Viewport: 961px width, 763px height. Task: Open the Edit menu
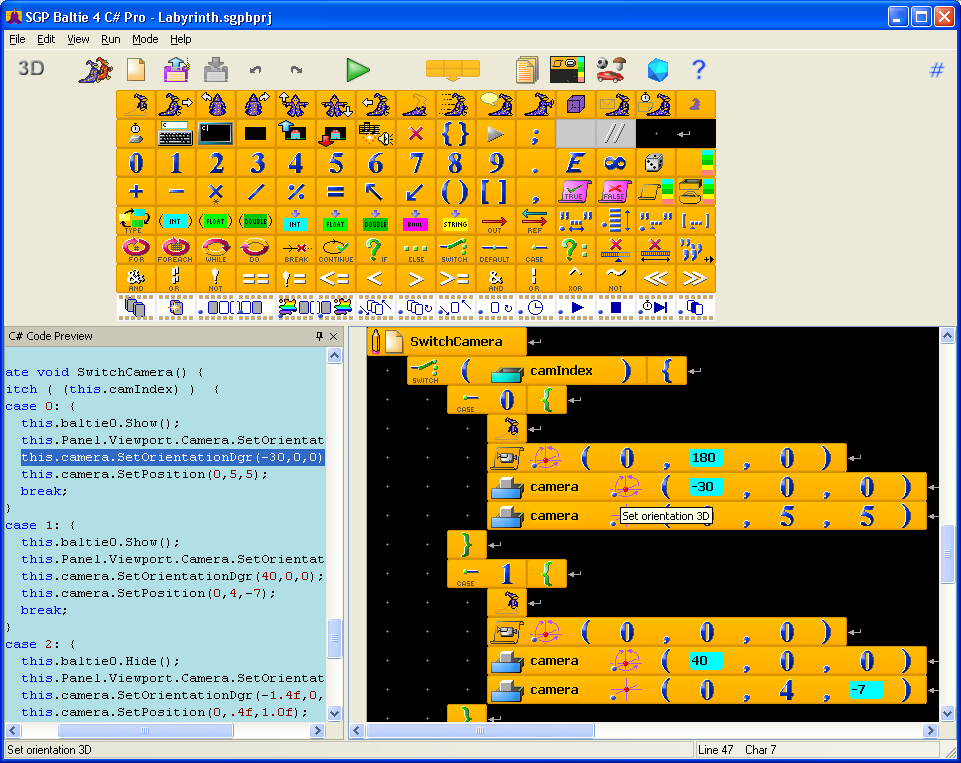point(46,39)
